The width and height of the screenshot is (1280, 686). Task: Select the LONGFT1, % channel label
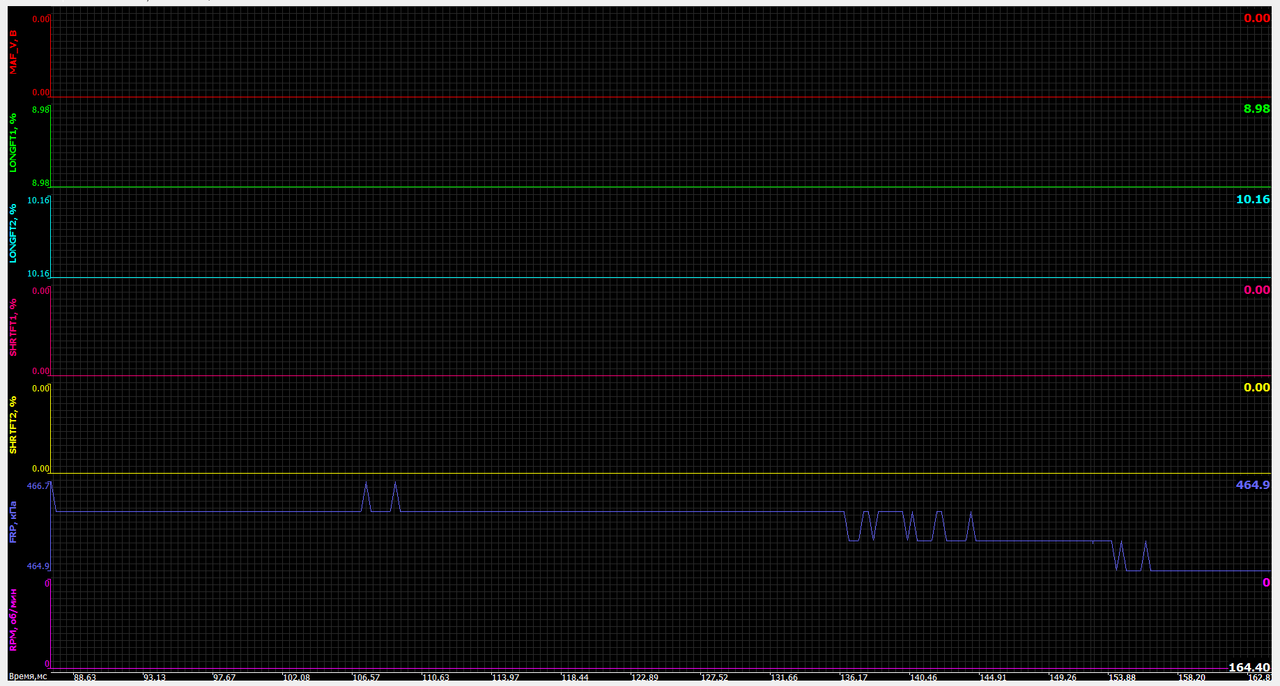point(13,144)
